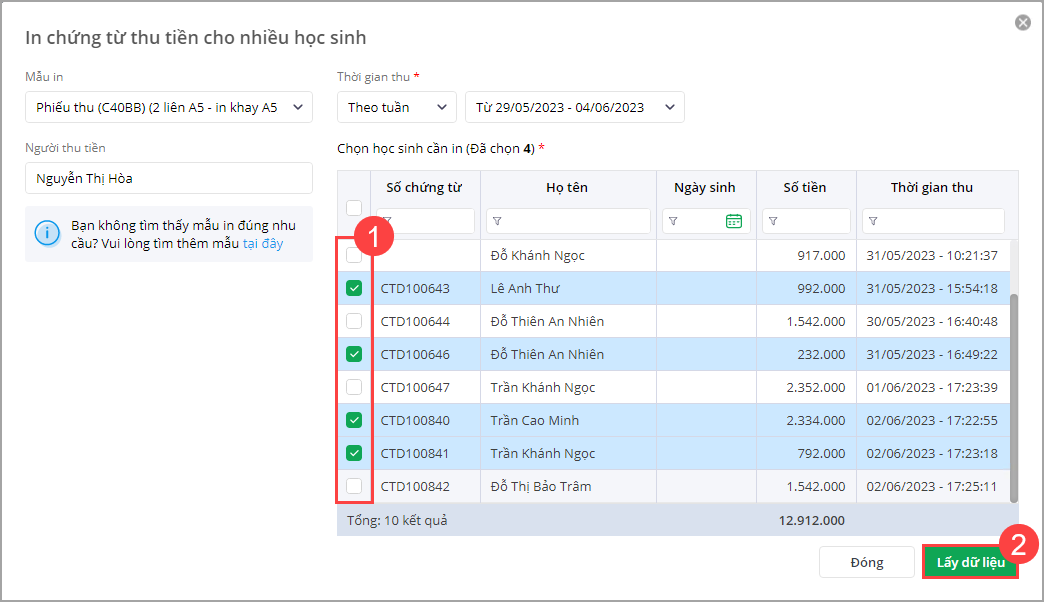Tick the checkbox for CTD100842 Đỗ Thị Bảo Trâm
Viewport: 1044px width, 602px height.
(354, 487)
